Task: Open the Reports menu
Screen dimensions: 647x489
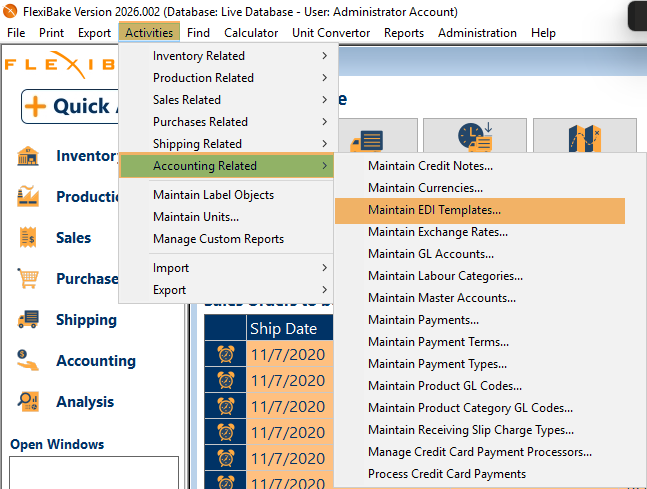Action: pos(404,33)
